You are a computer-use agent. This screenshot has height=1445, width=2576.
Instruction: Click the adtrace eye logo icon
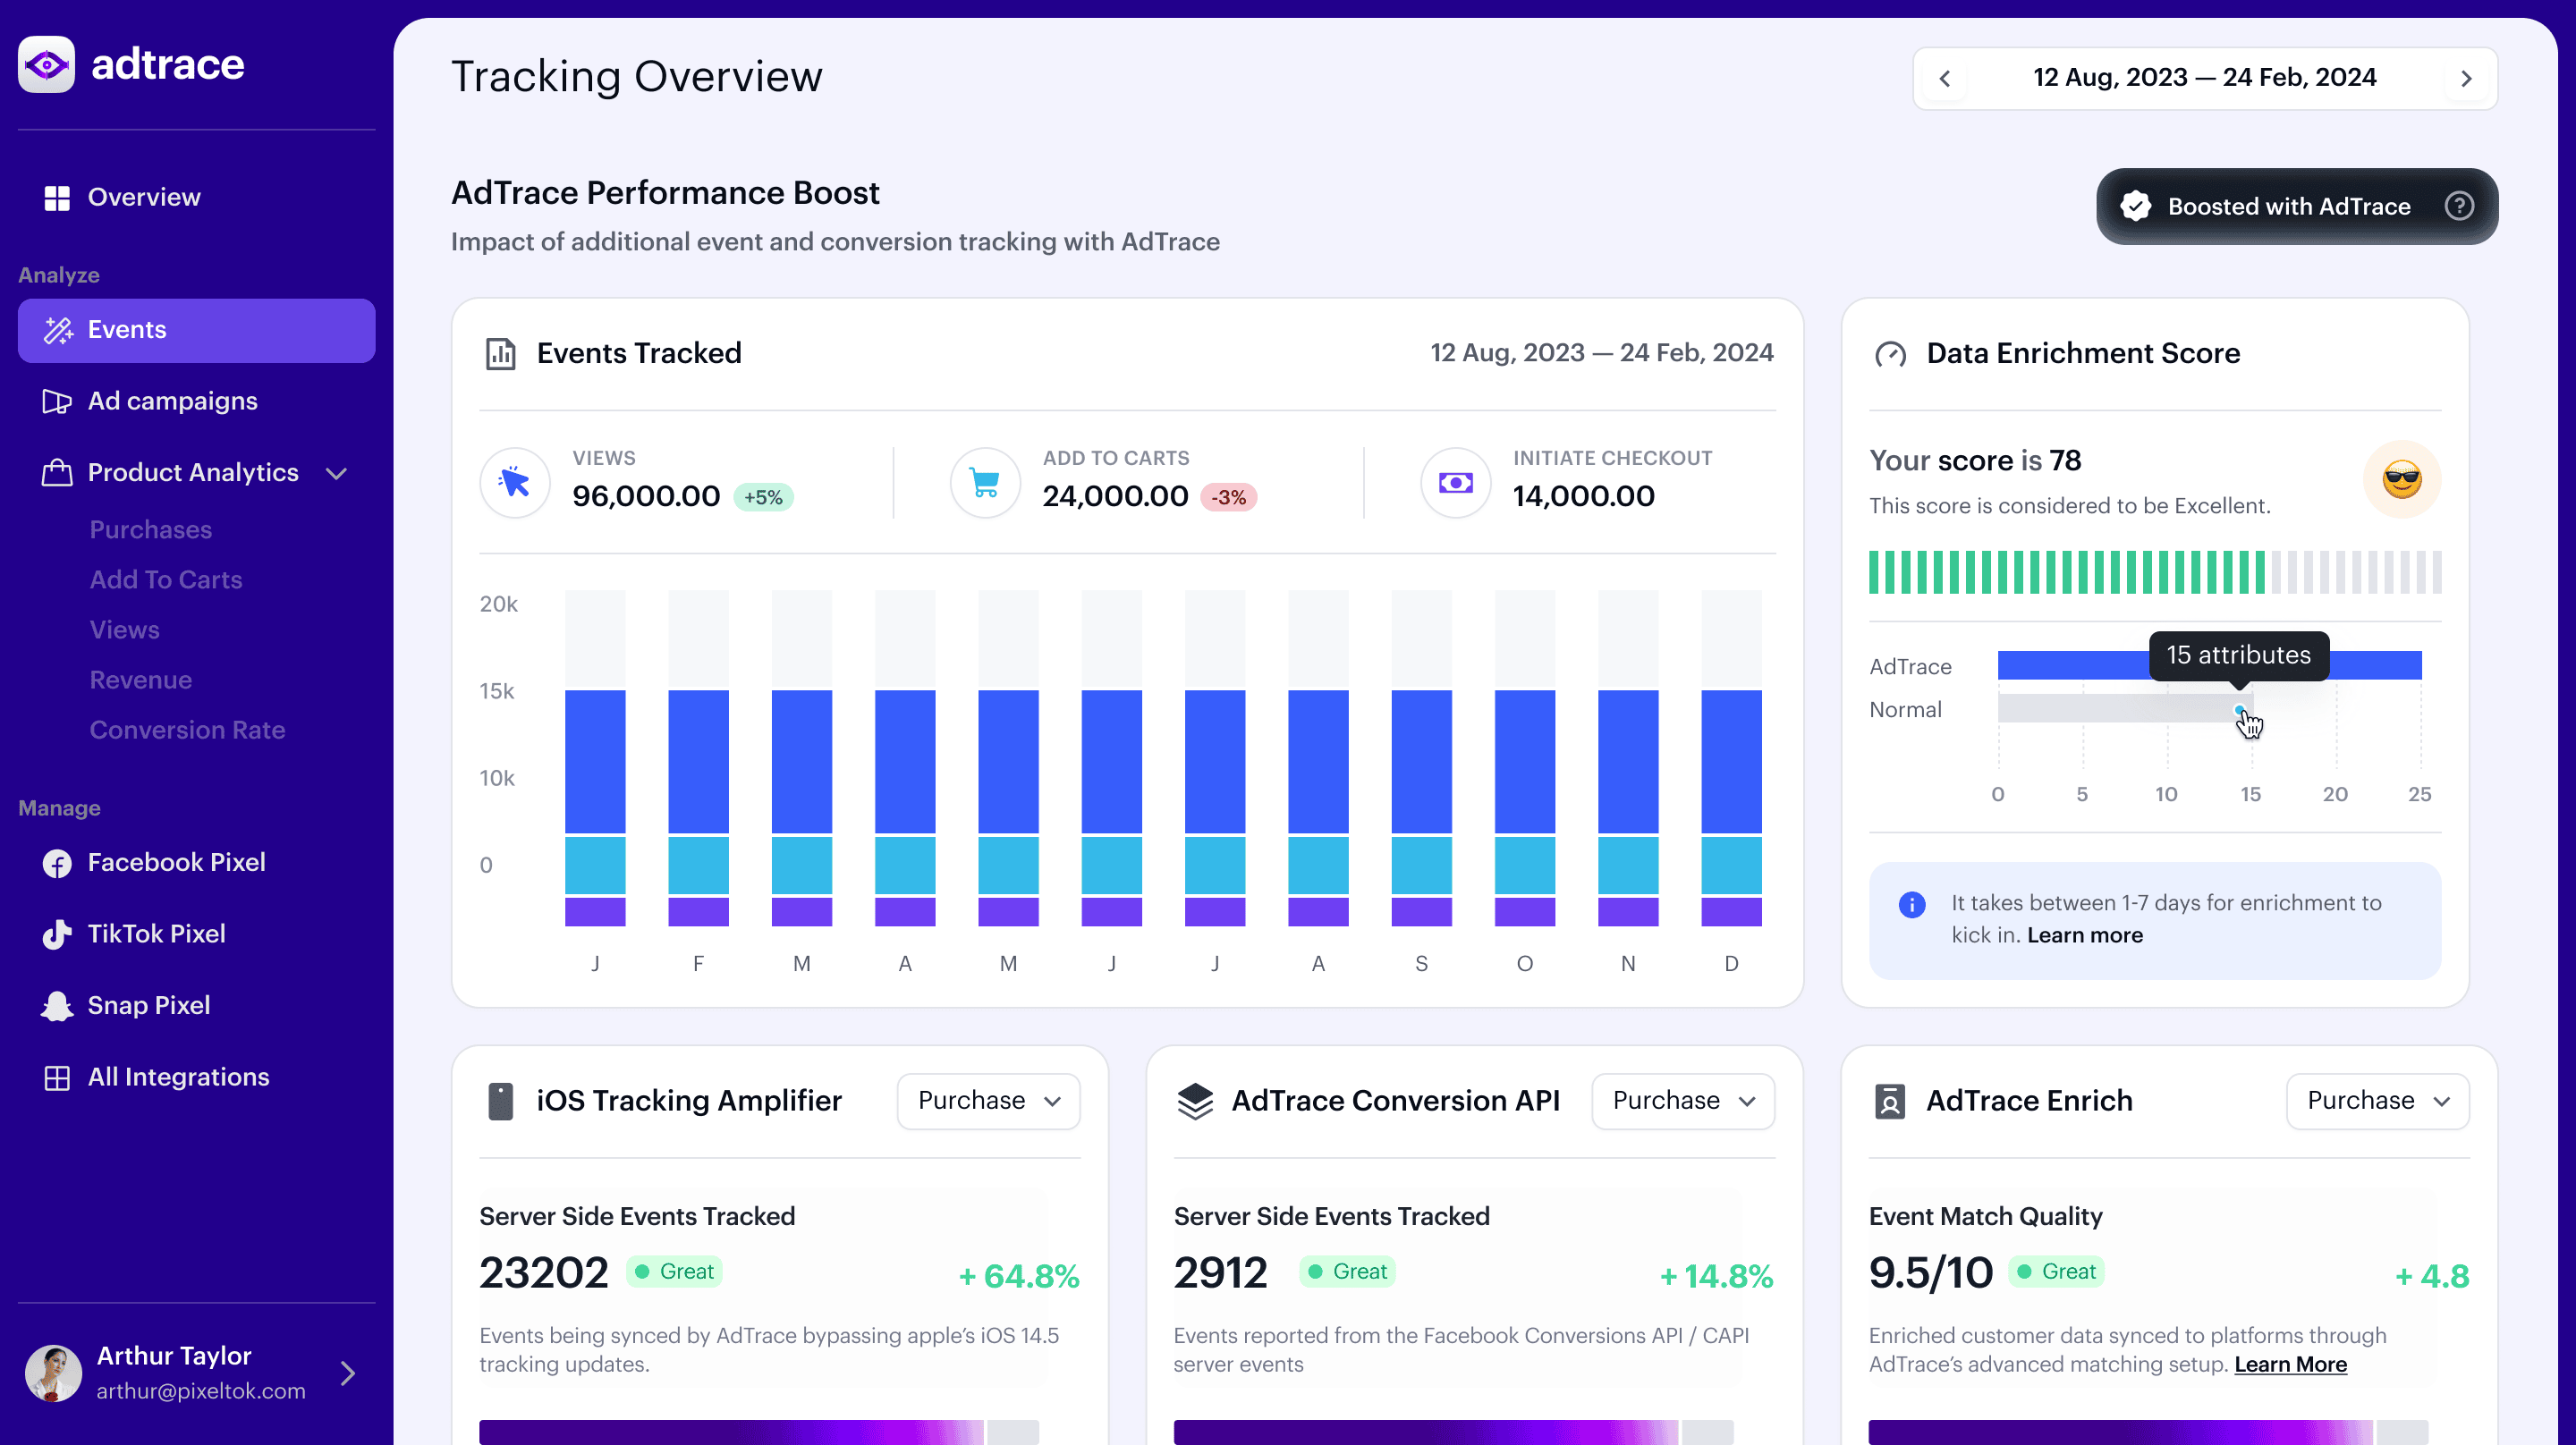pos(46,65)
